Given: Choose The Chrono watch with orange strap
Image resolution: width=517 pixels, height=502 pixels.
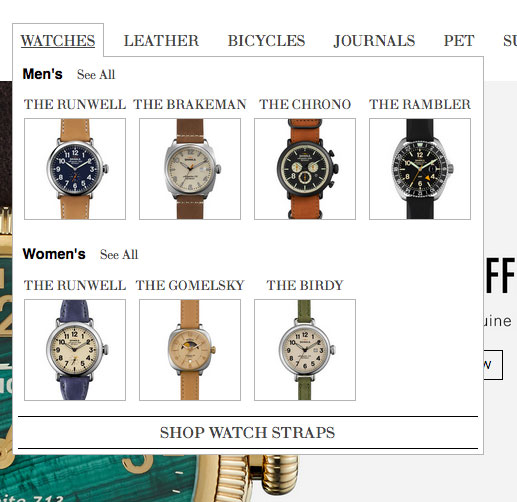Looking at the screenshot, I should 305,169.
